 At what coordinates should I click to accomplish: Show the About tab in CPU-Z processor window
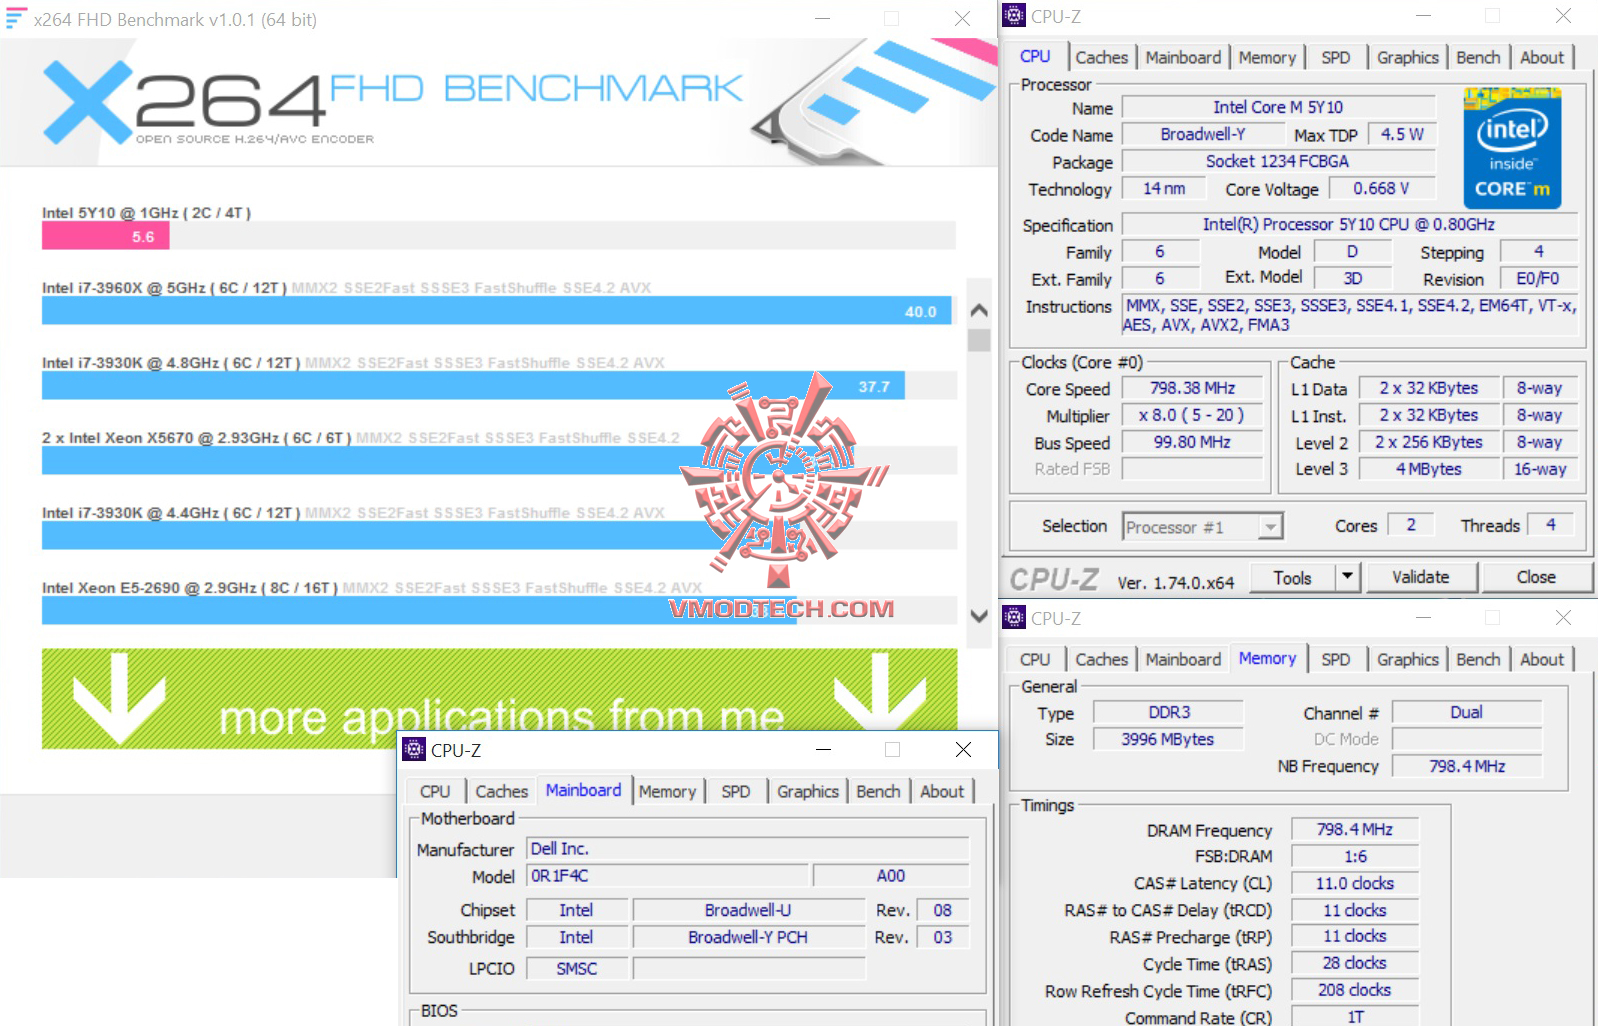1542,58
